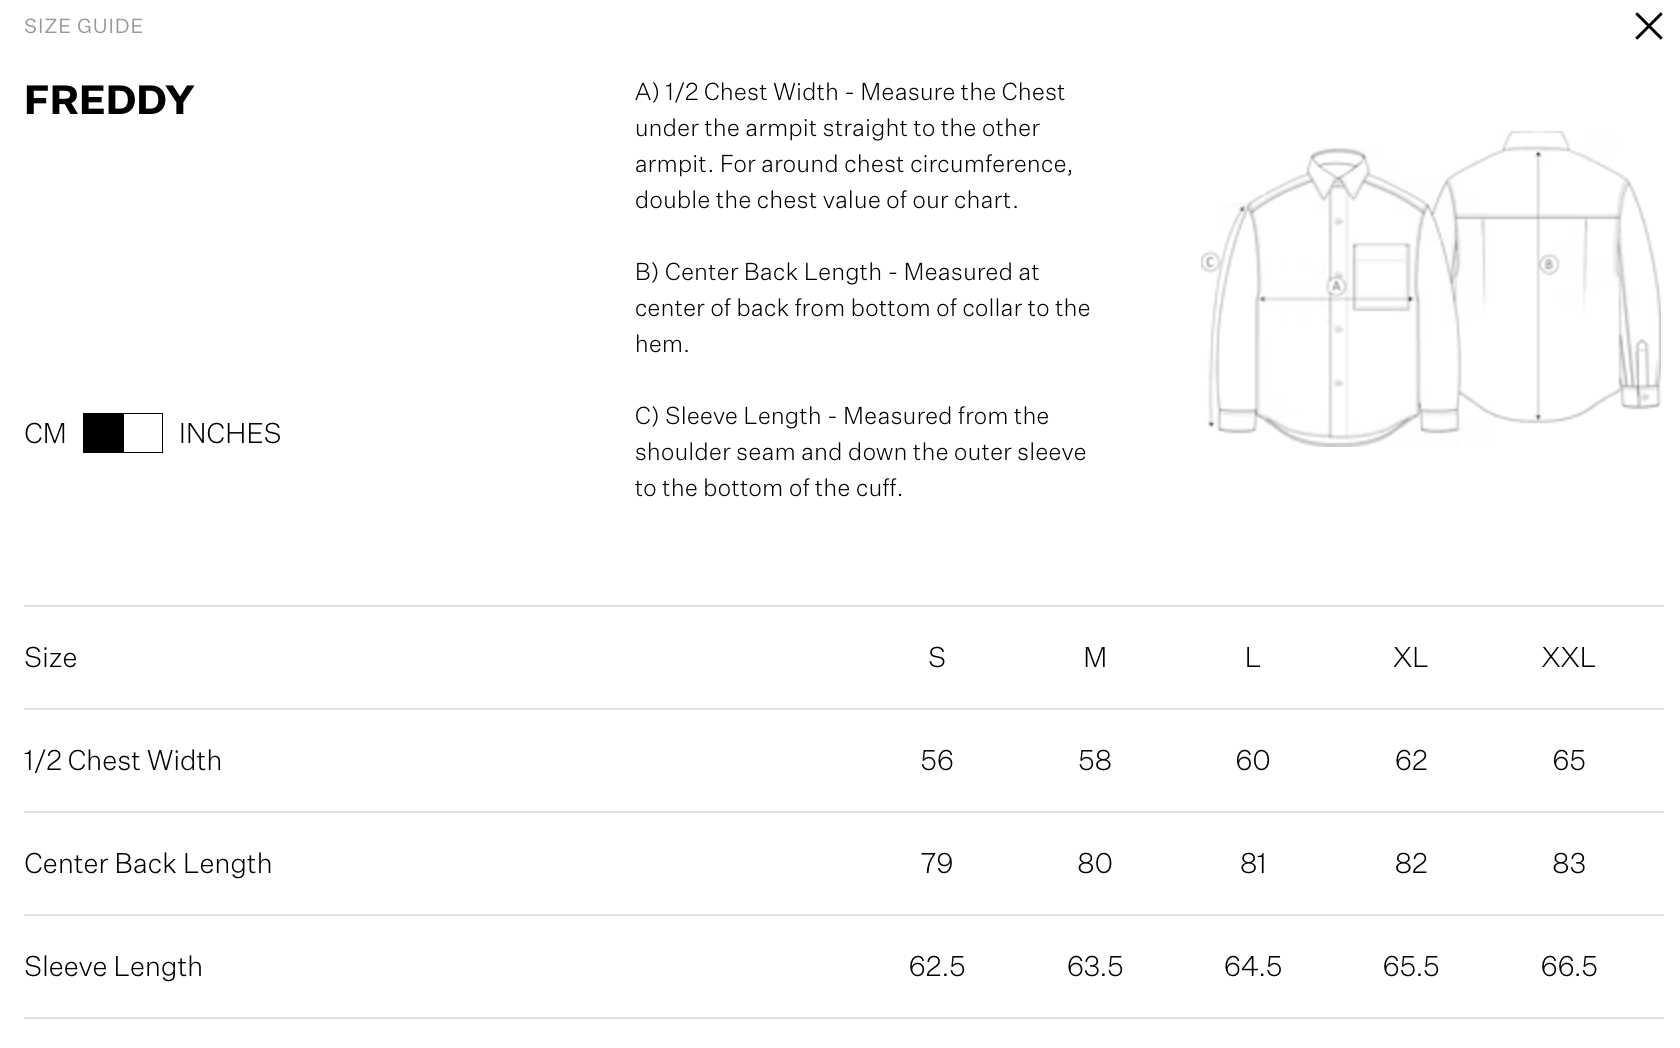This screenshot has width=1680, height=1048.
Task: Click the FREDDY product title
Action: [x=109, y=100]
